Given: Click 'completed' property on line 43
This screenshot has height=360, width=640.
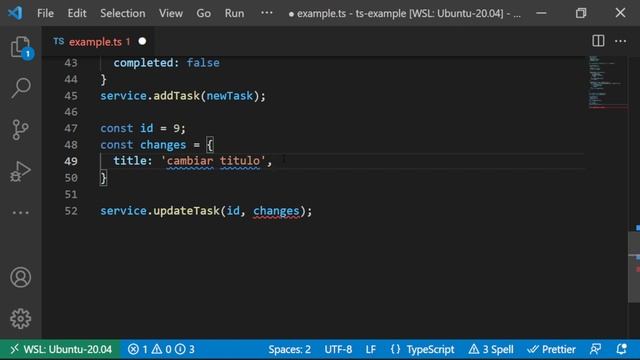Looking at the screenshot, I should pyautogui.click(x=143, y=63).
